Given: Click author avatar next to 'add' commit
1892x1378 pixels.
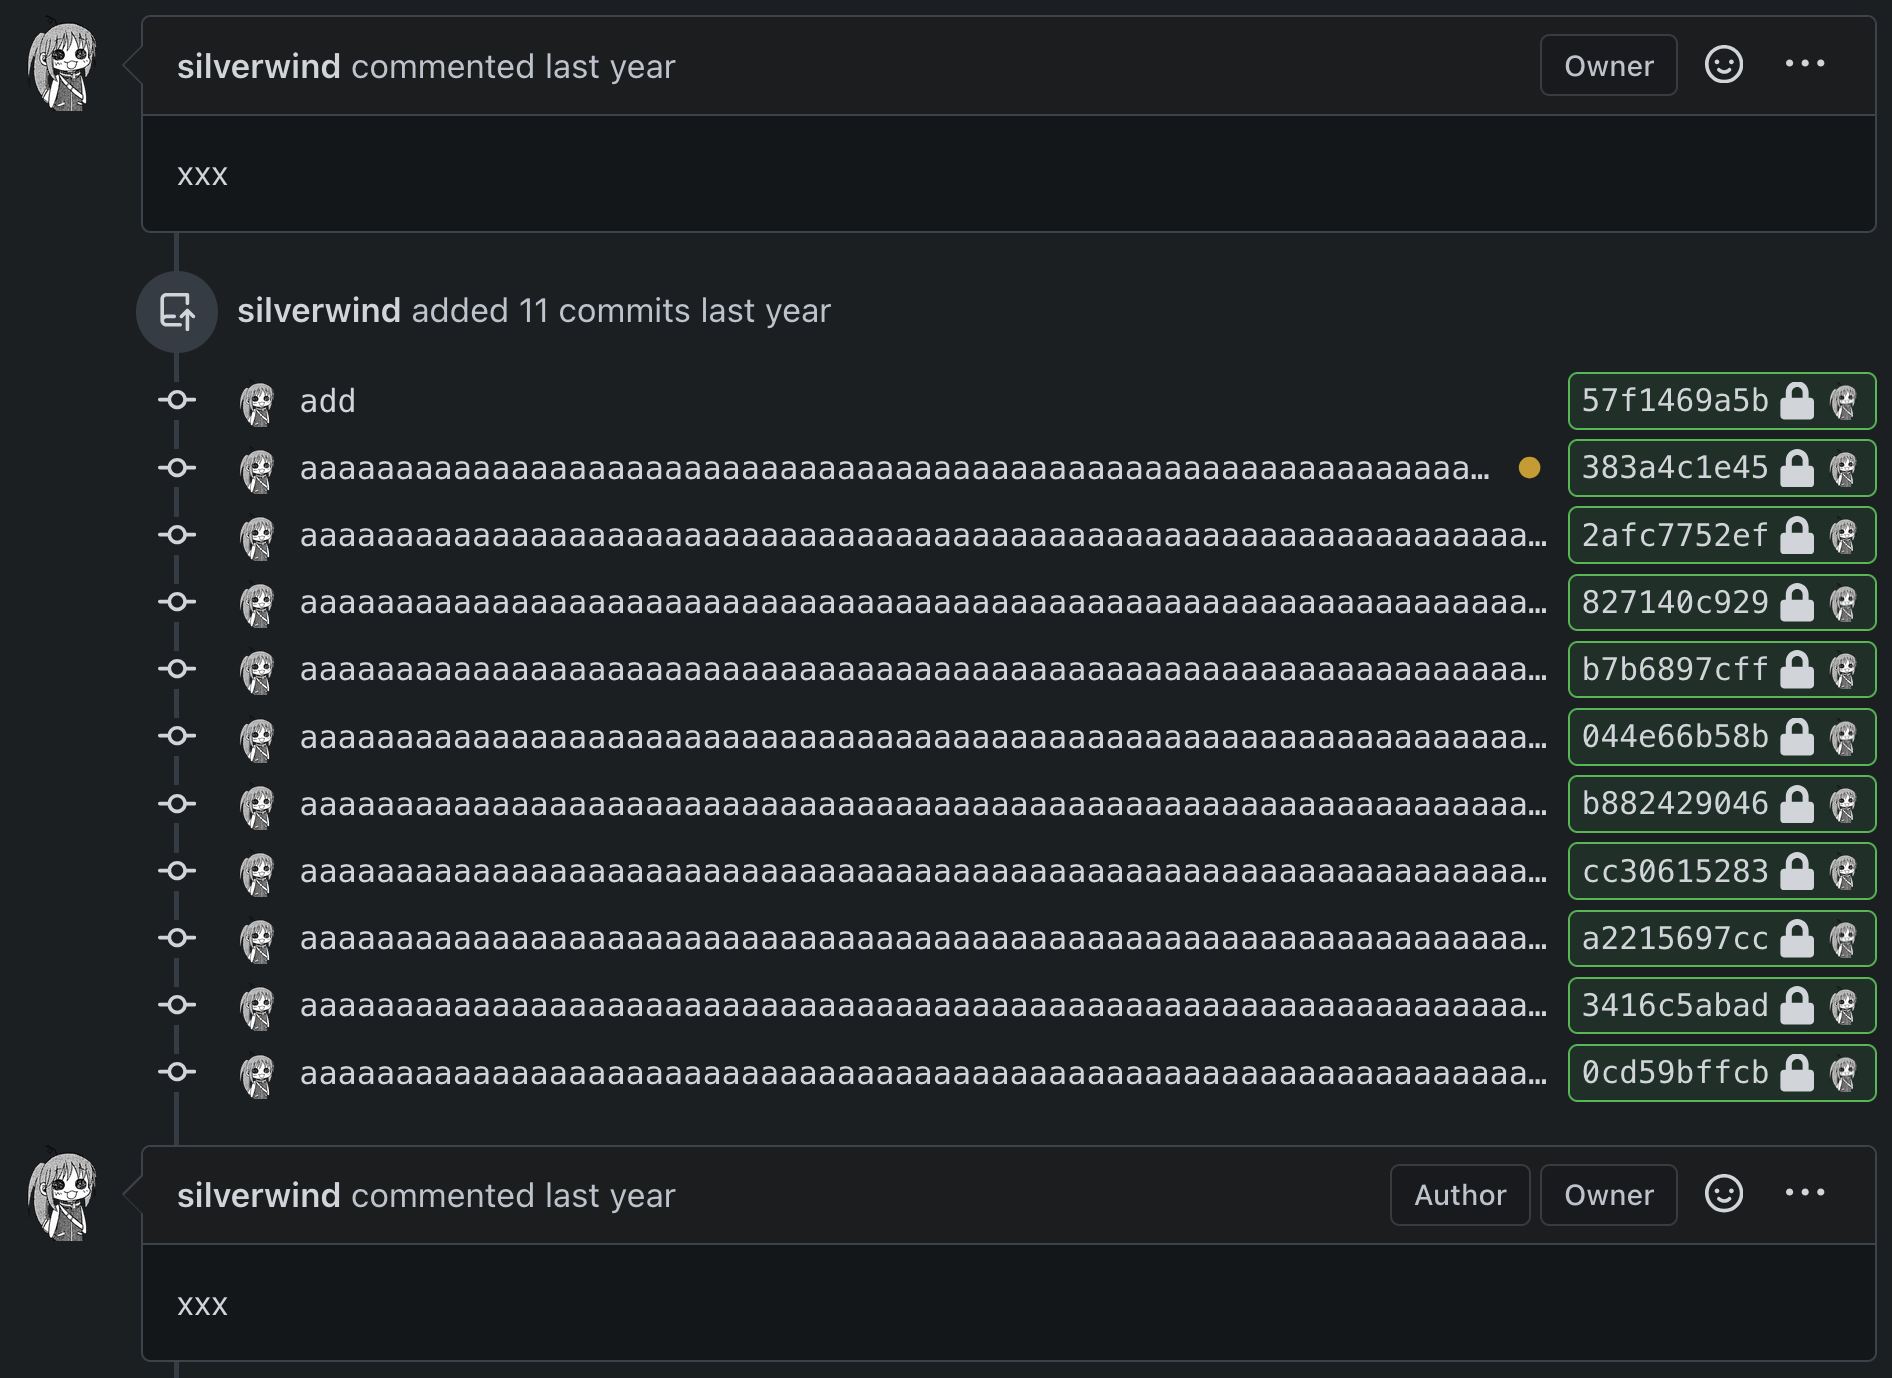Looking at the screenshot, I should pos(258,402).
